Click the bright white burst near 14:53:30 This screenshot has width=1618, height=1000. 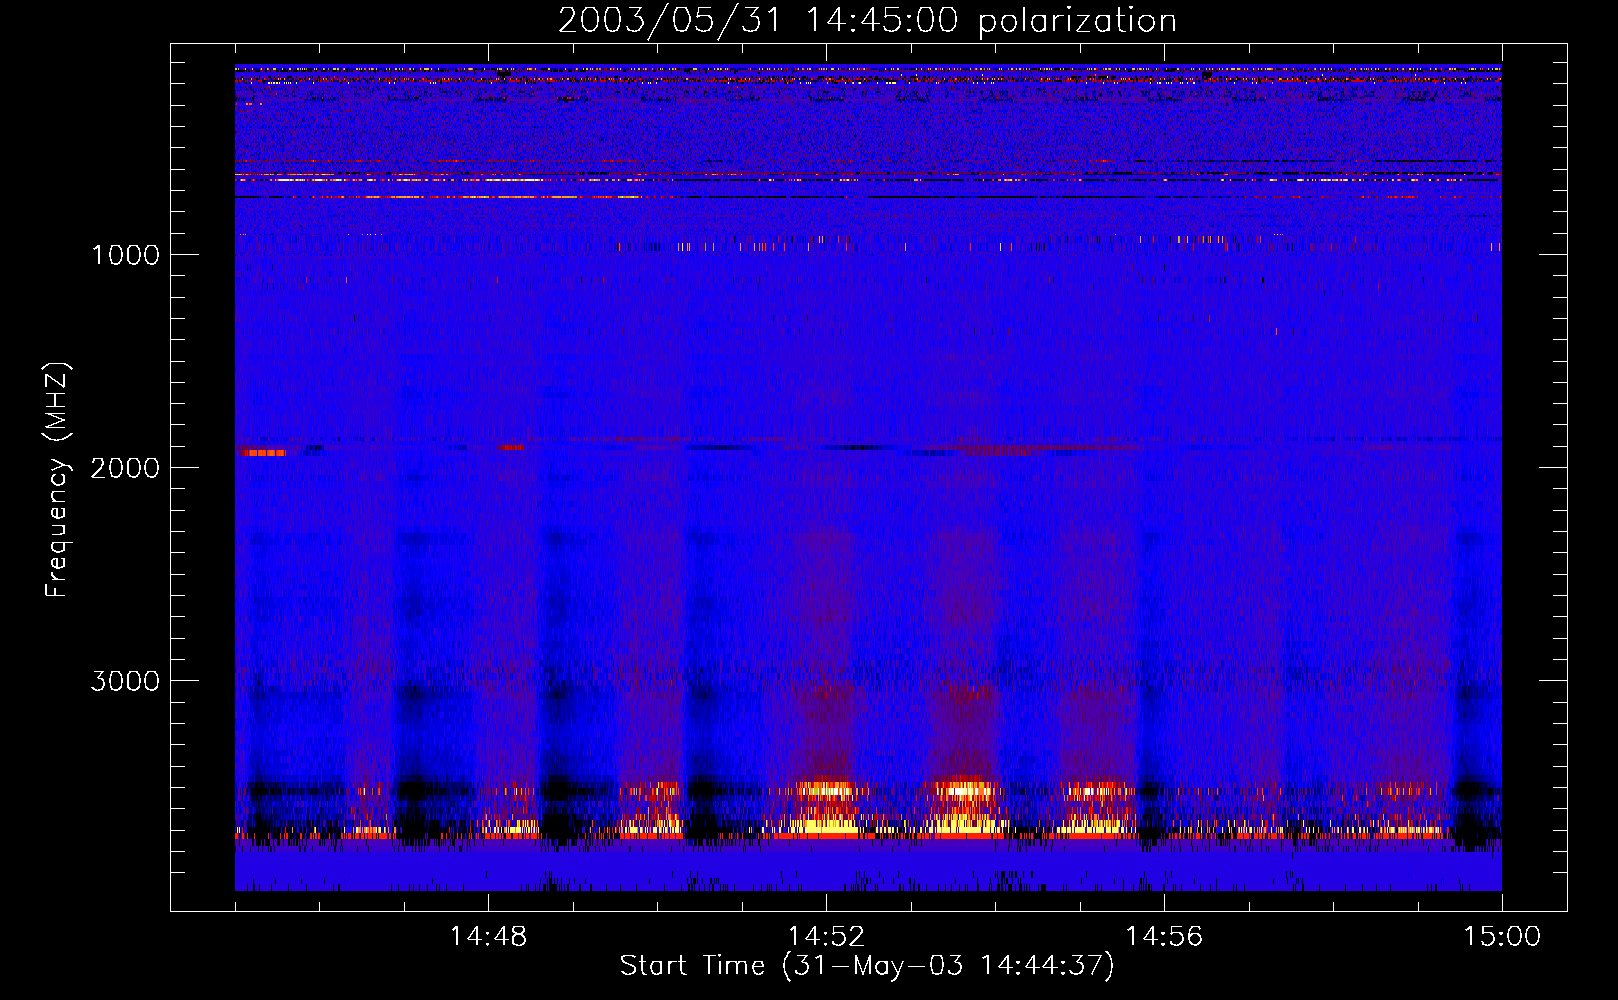tap(965, 790)
